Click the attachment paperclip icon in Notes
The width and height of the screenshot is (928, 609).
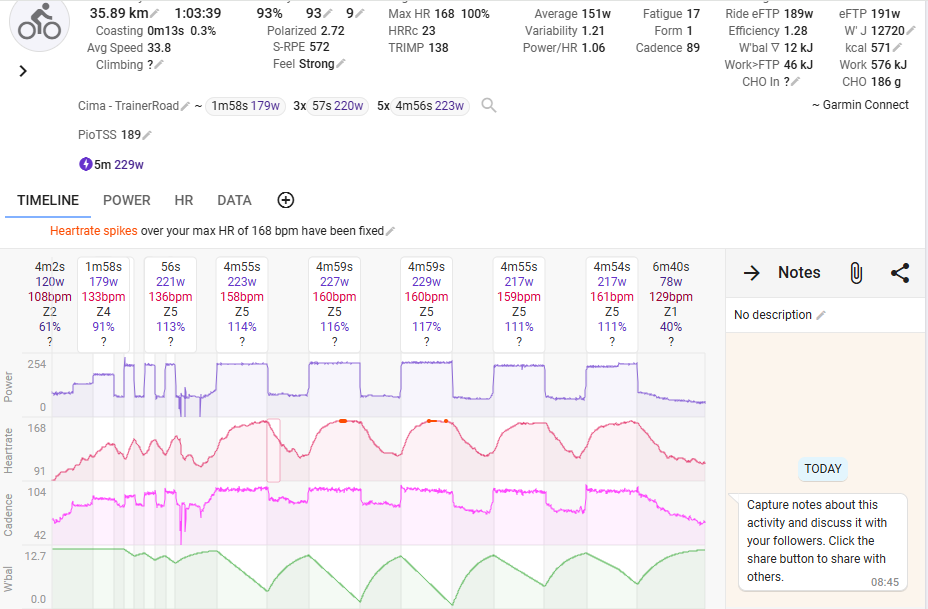(856, 273)
